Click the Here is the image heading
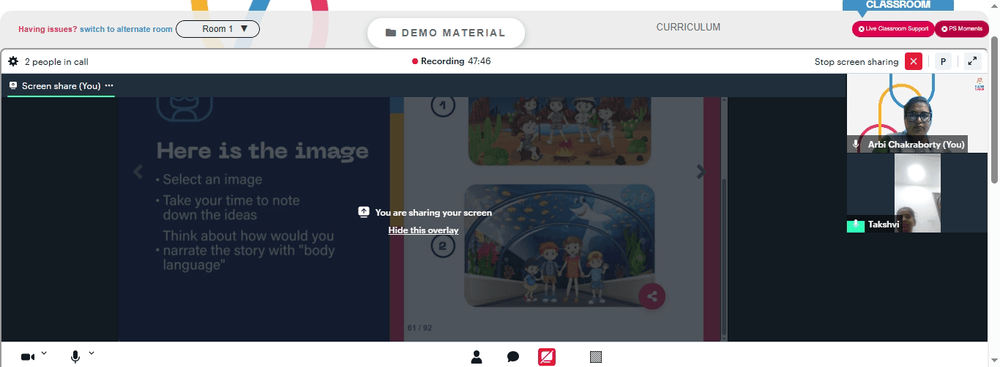The image size is (1000, 367). (x=263, y=151)
